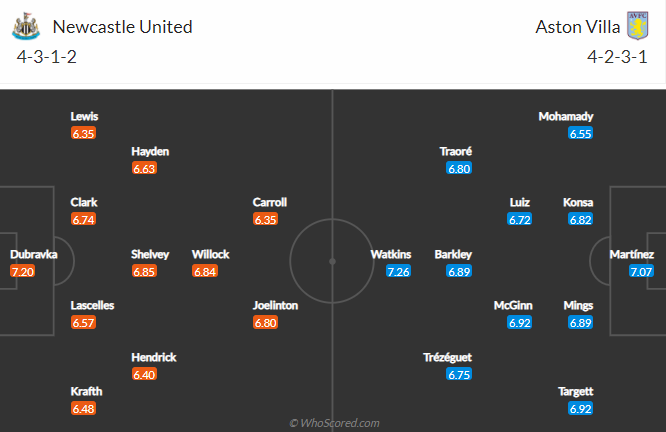Select player Krafth on the pitch
Screen dimensions: 666x432
click(x=85, y=391)
